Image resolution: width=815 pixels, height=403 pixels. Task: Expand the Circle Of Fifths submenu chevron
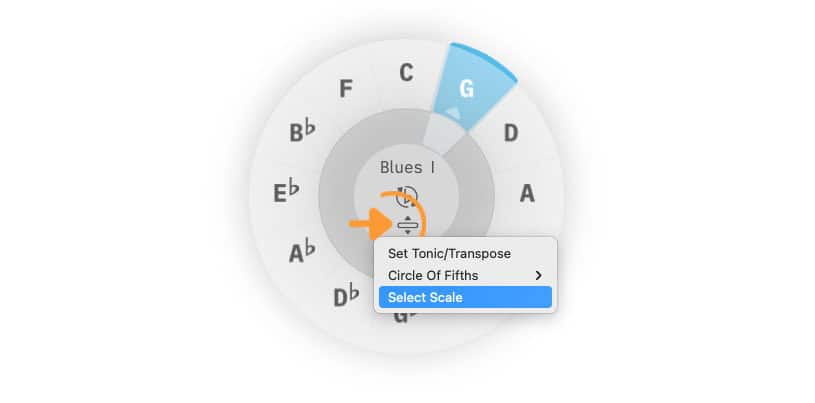pyautogui.click(x=538, y=275)
